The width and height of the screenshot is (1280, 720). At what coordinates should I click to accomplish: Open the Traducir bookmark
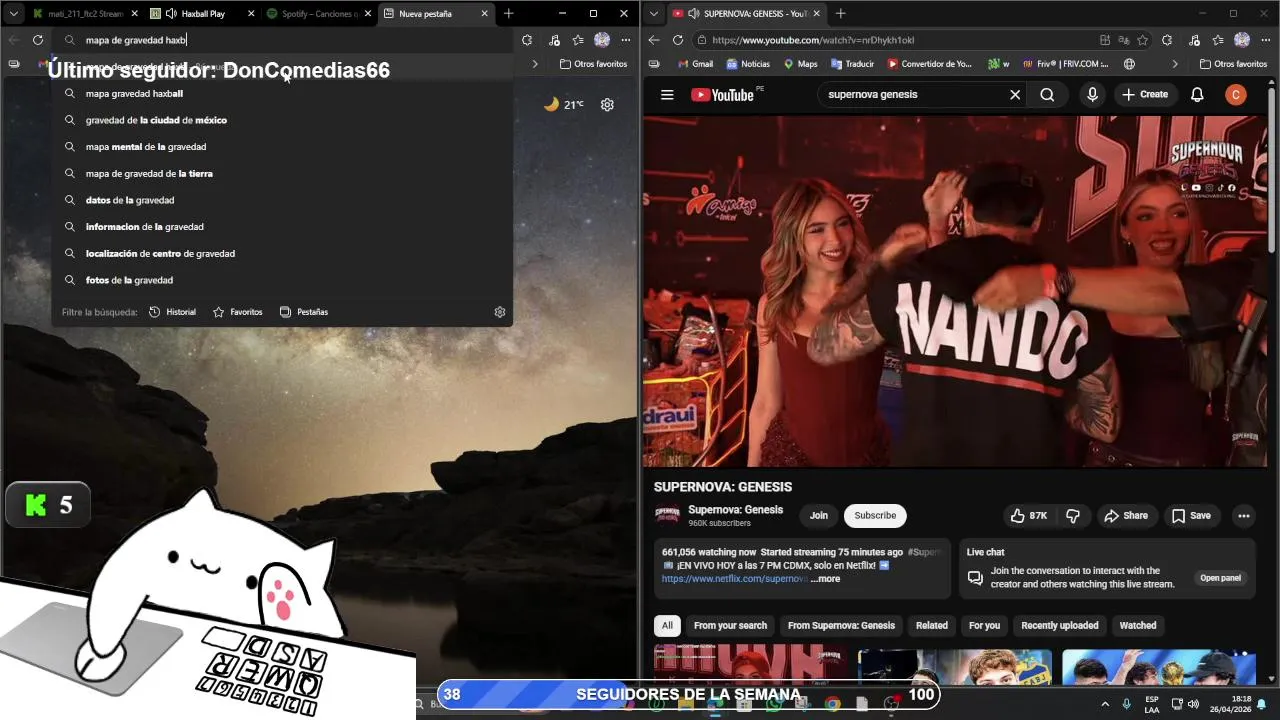(x=852, y=64)
